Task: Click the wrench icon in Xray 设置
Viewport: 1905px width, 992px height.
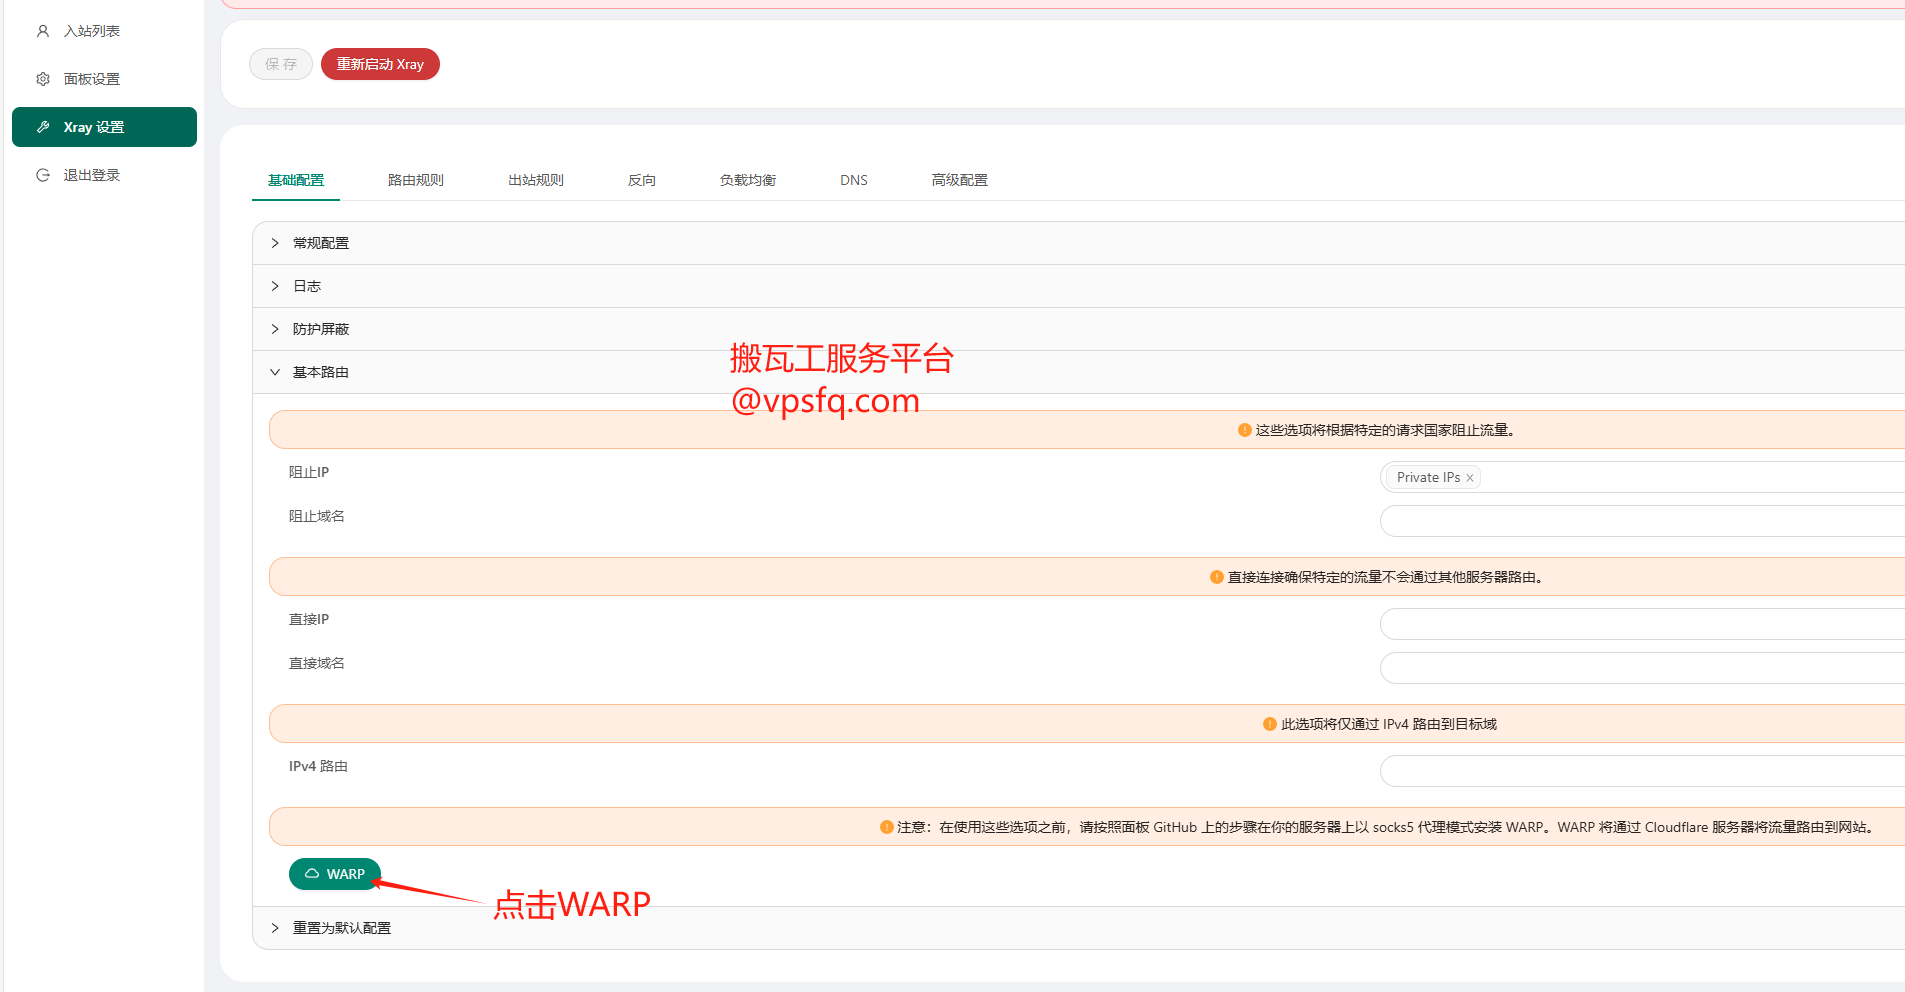Action: (43, 127)
